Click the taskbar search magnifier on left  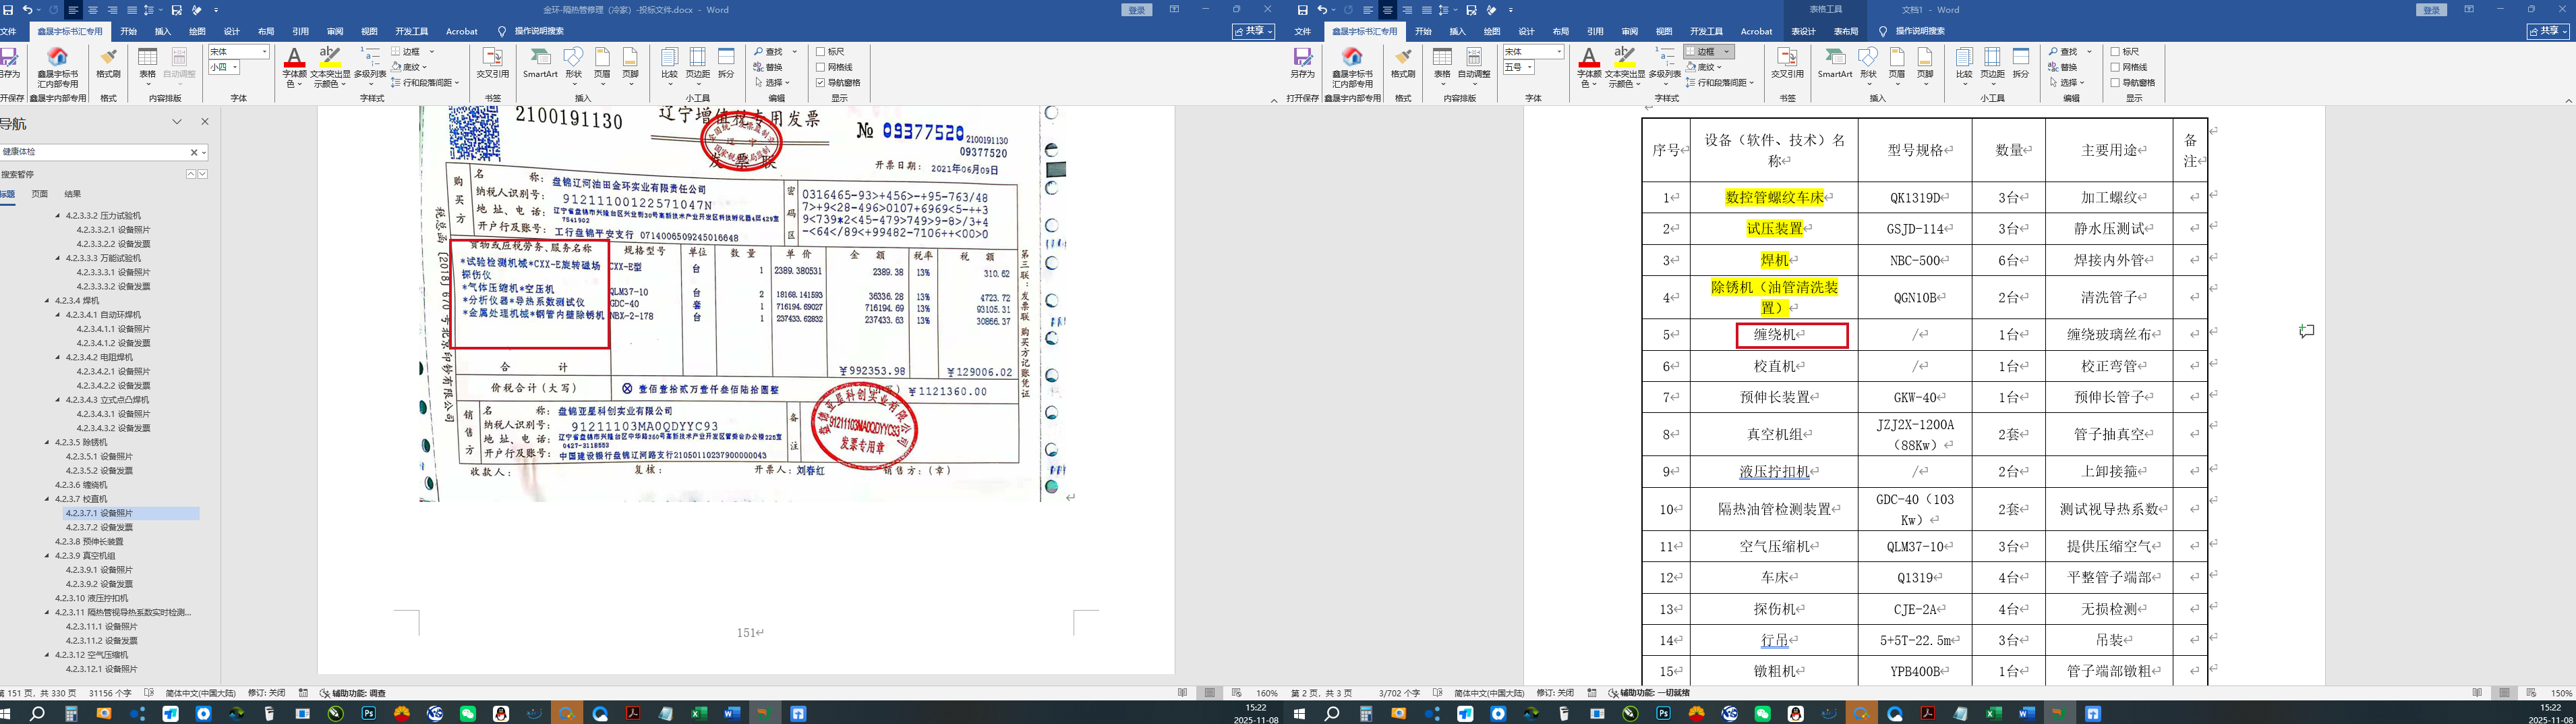[37, 714]
